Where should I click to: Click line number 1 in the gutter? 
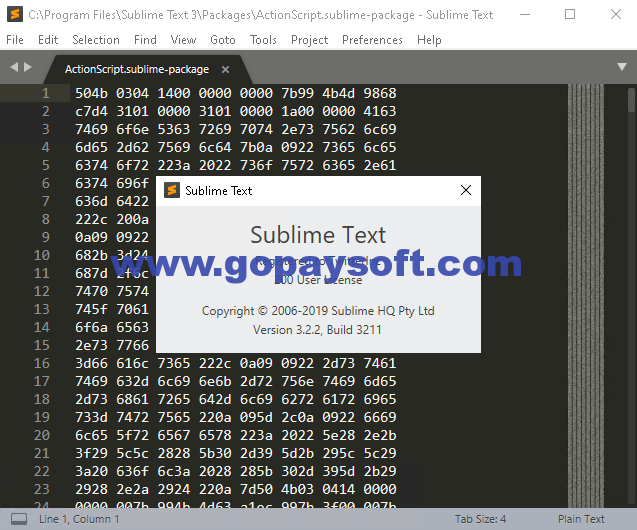46,93
